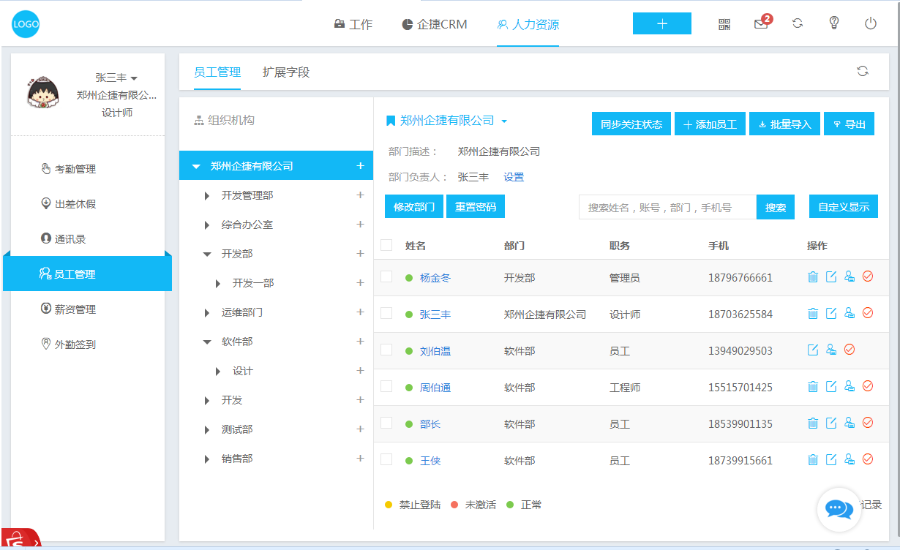Collapse the 软件部 department node

tap(207, 342)
